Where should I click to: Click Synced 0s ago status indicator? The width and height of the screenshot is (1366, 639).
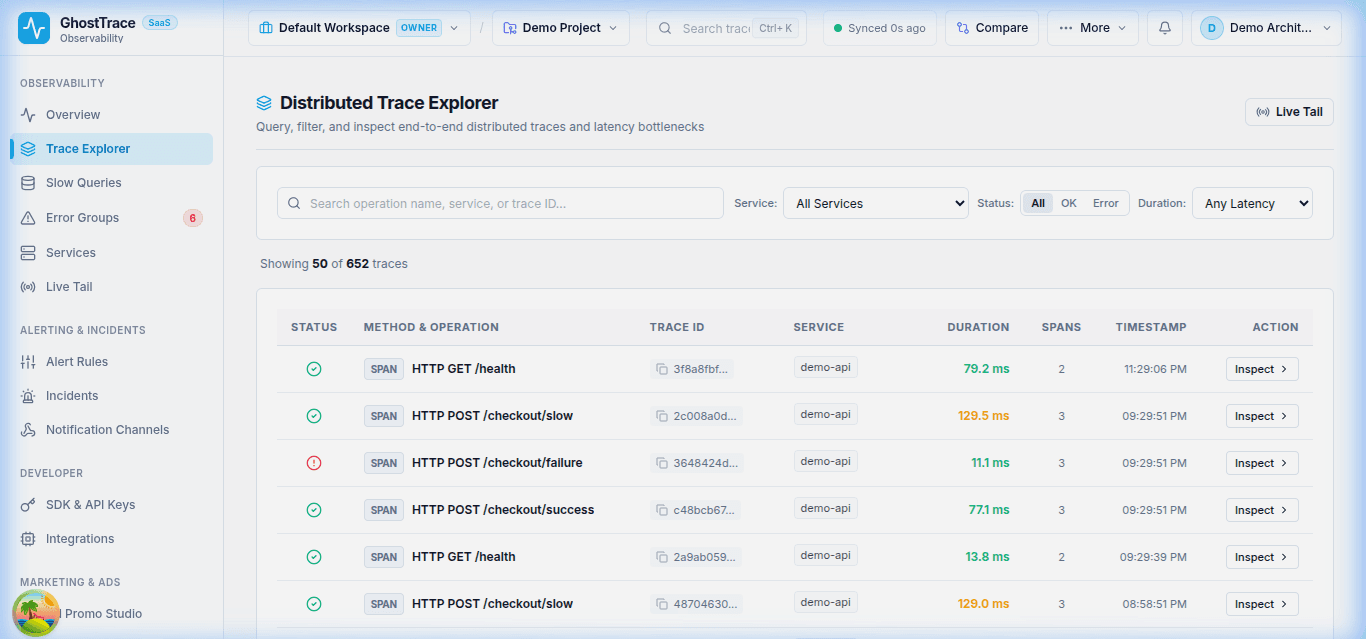click(x=880, y=28)
